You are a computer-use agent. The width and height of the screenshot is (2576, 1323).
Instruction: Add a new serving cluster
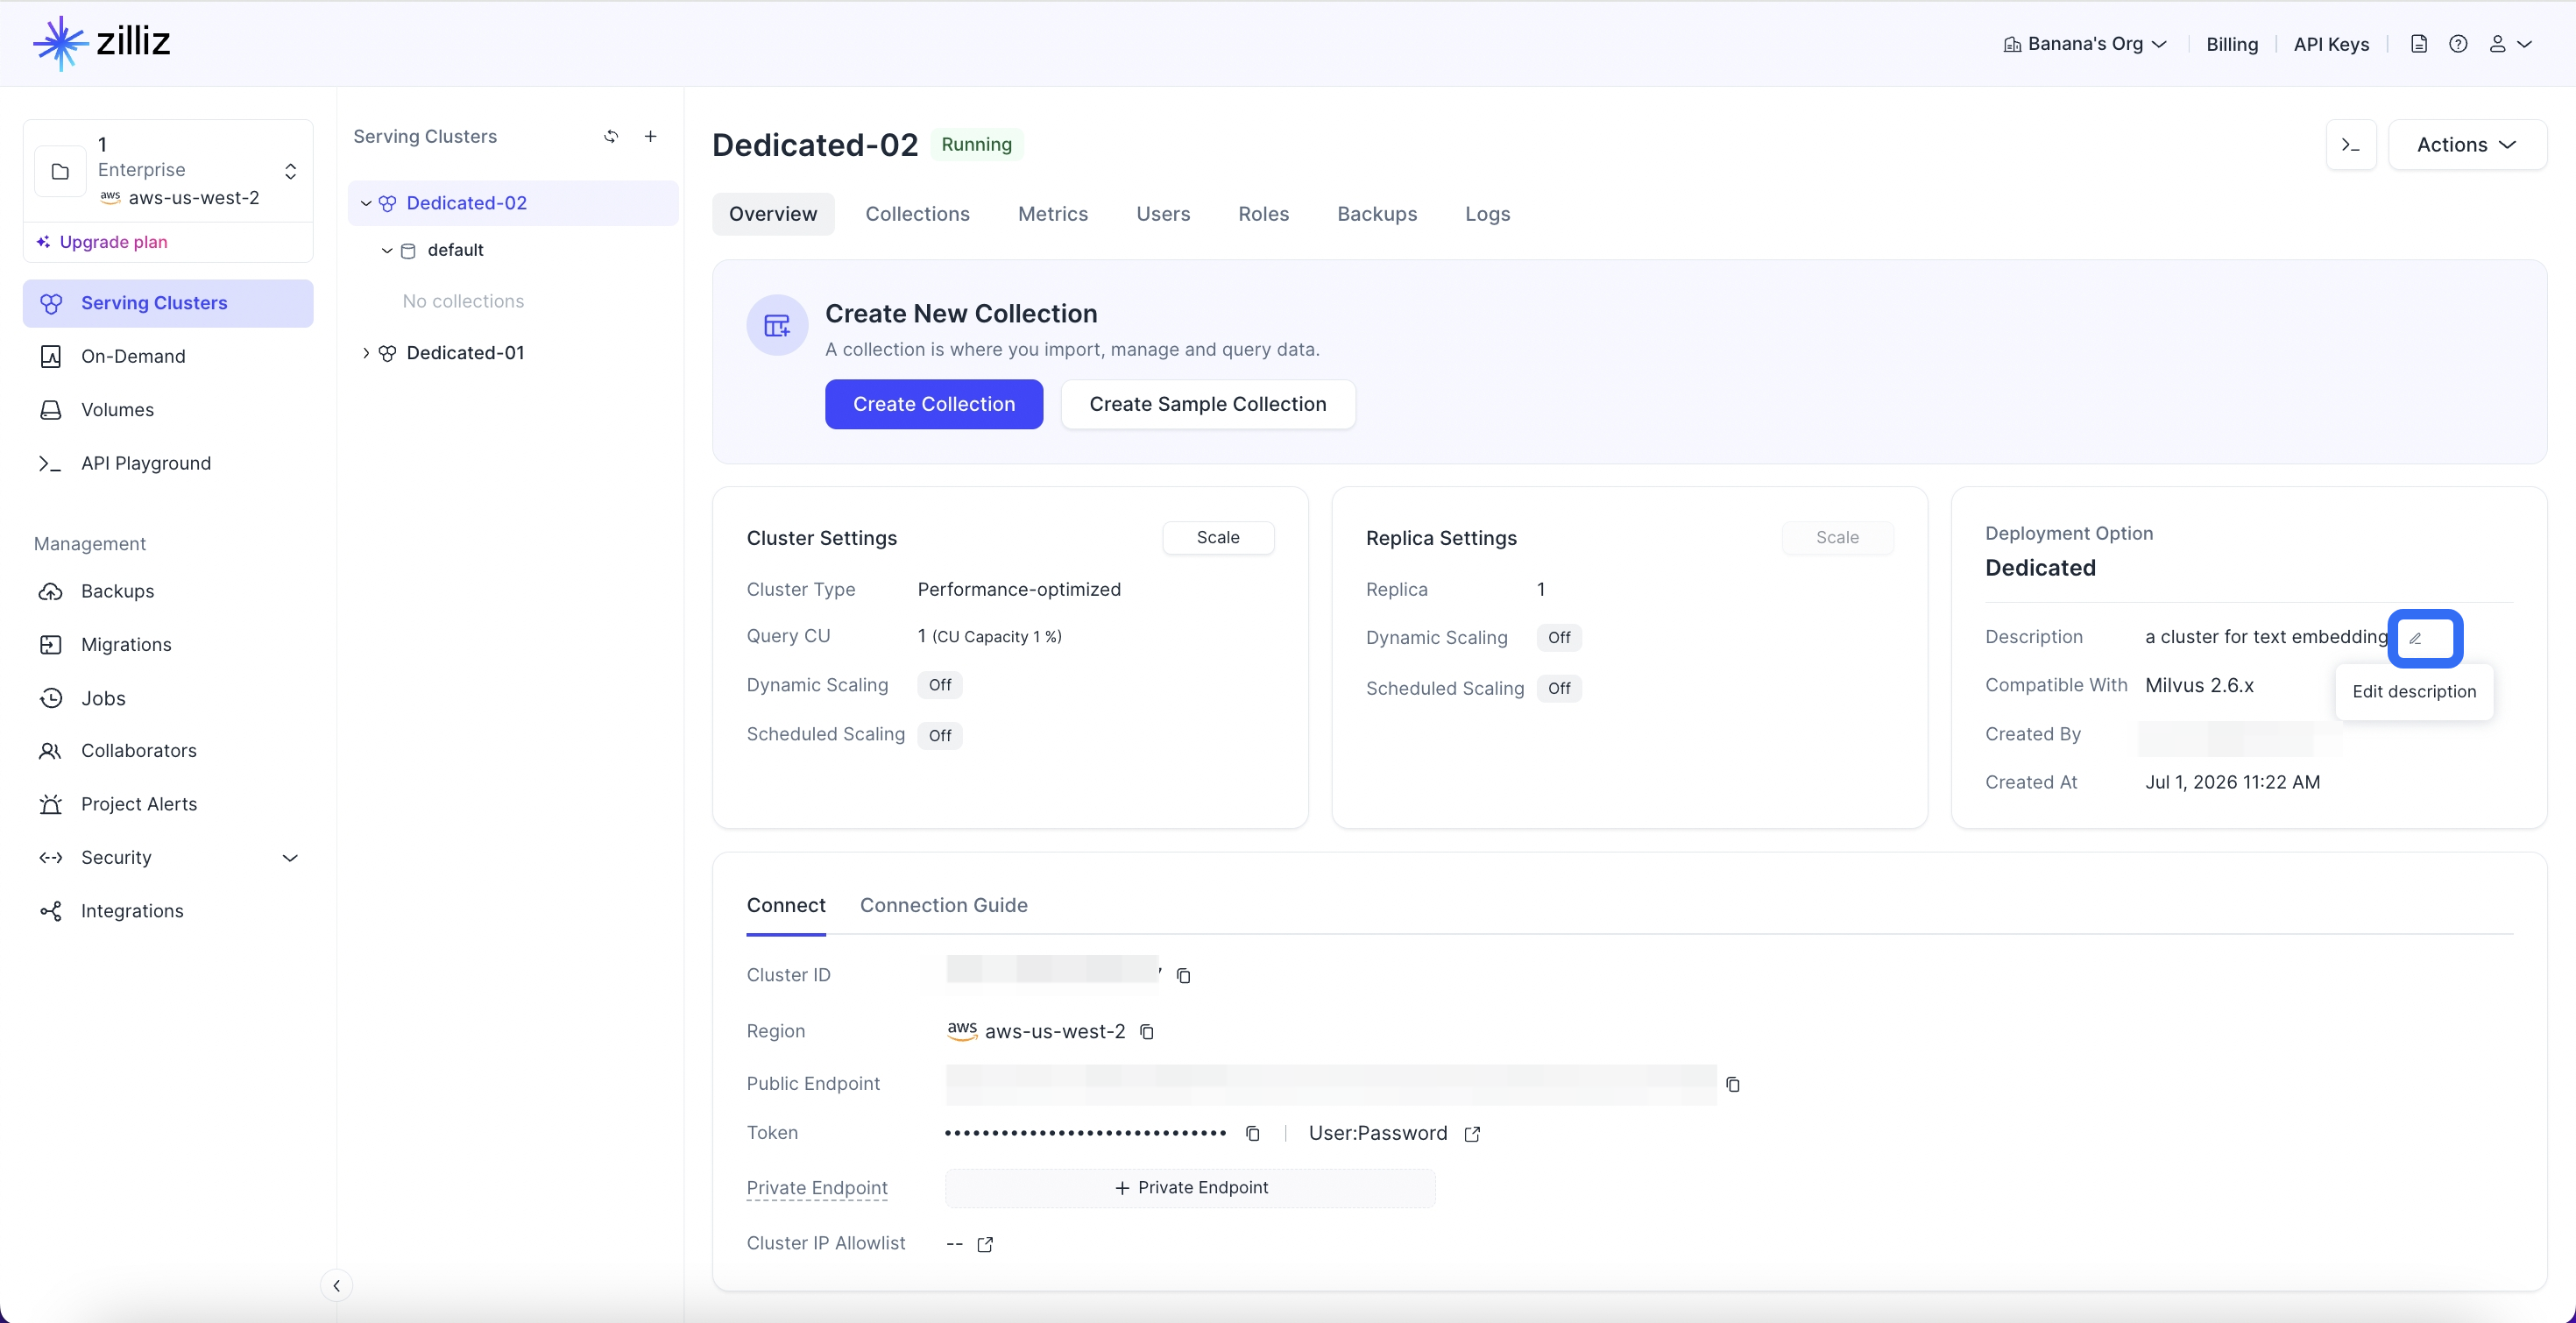coord(650,136)
